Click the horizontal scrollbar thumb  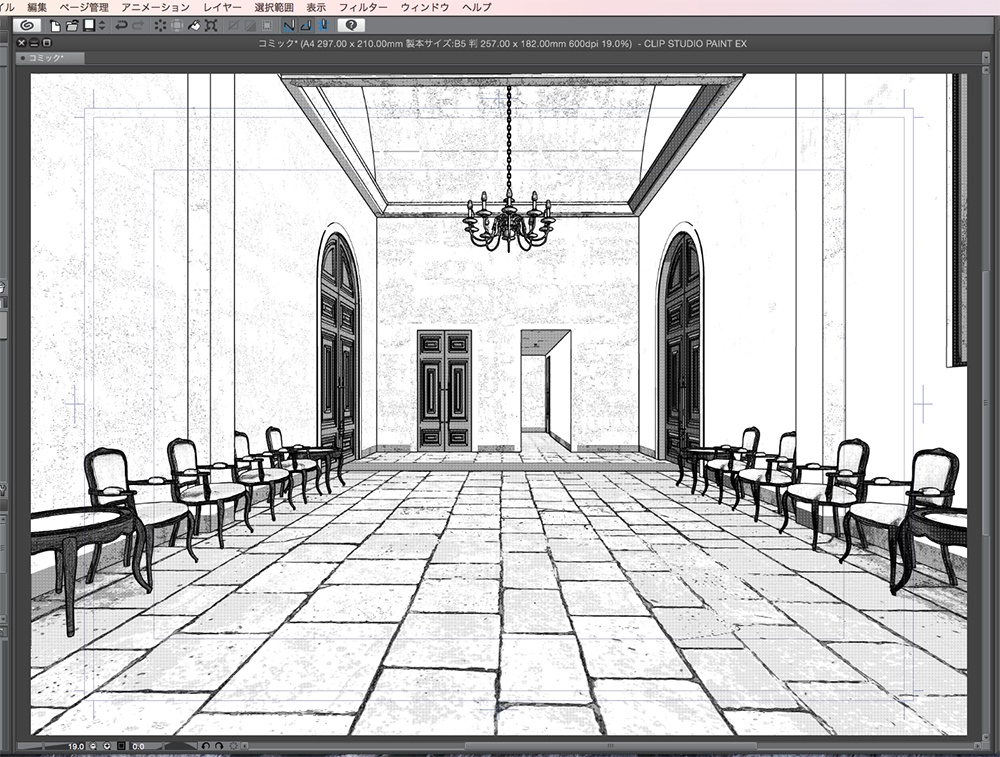click(610, 746)
